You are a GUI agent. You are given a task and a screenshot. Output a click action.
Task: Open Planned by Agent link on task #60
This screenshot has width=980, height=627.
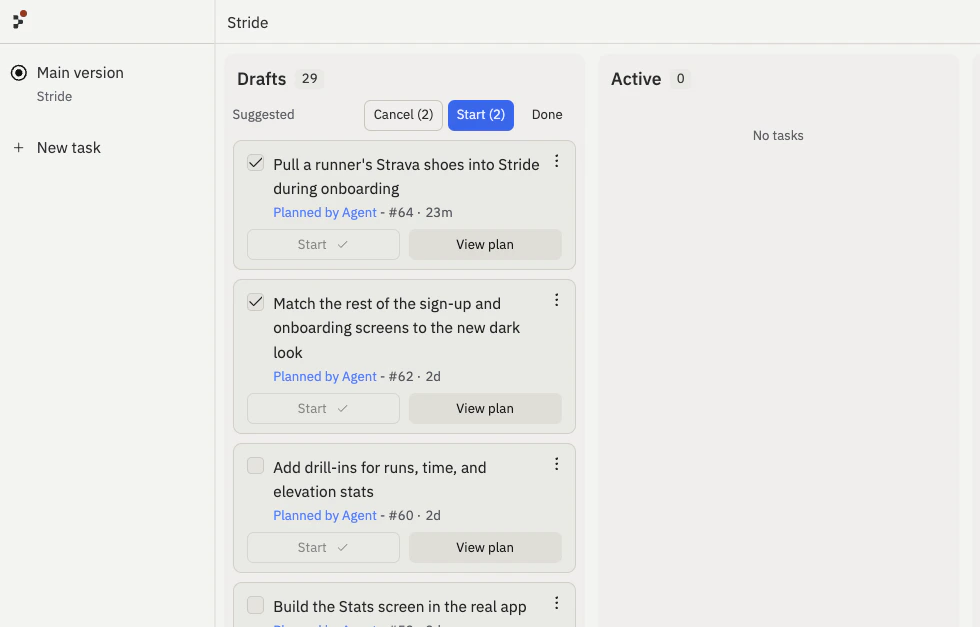coord(325,516)
